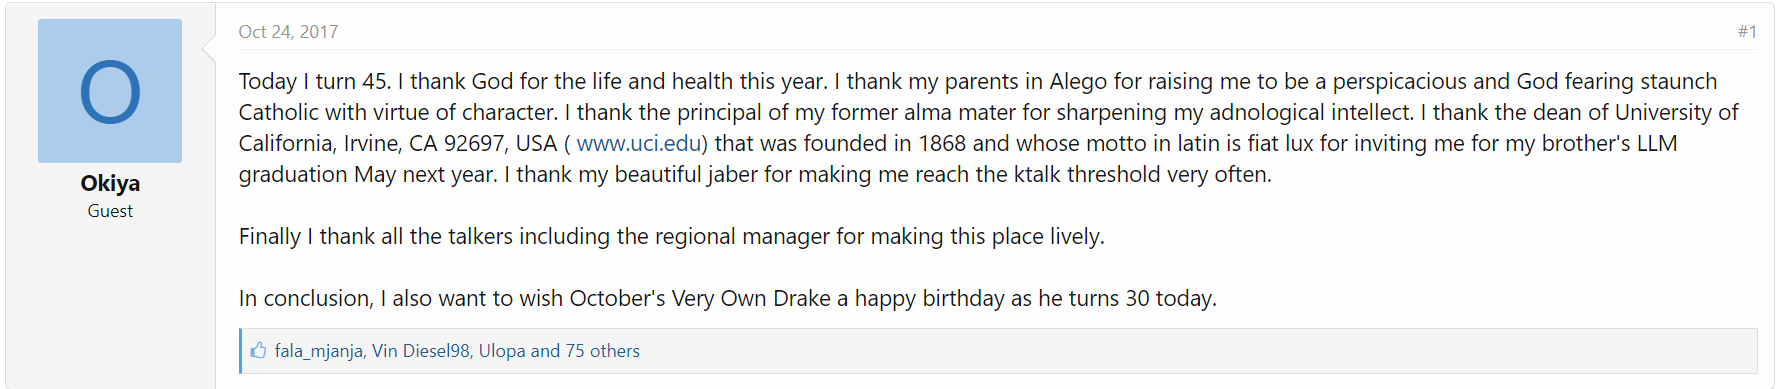This screenshot has height=389, width=1781.
Task: Click the post's speech-bubble arrow pointer
Action: pos(210,47)
